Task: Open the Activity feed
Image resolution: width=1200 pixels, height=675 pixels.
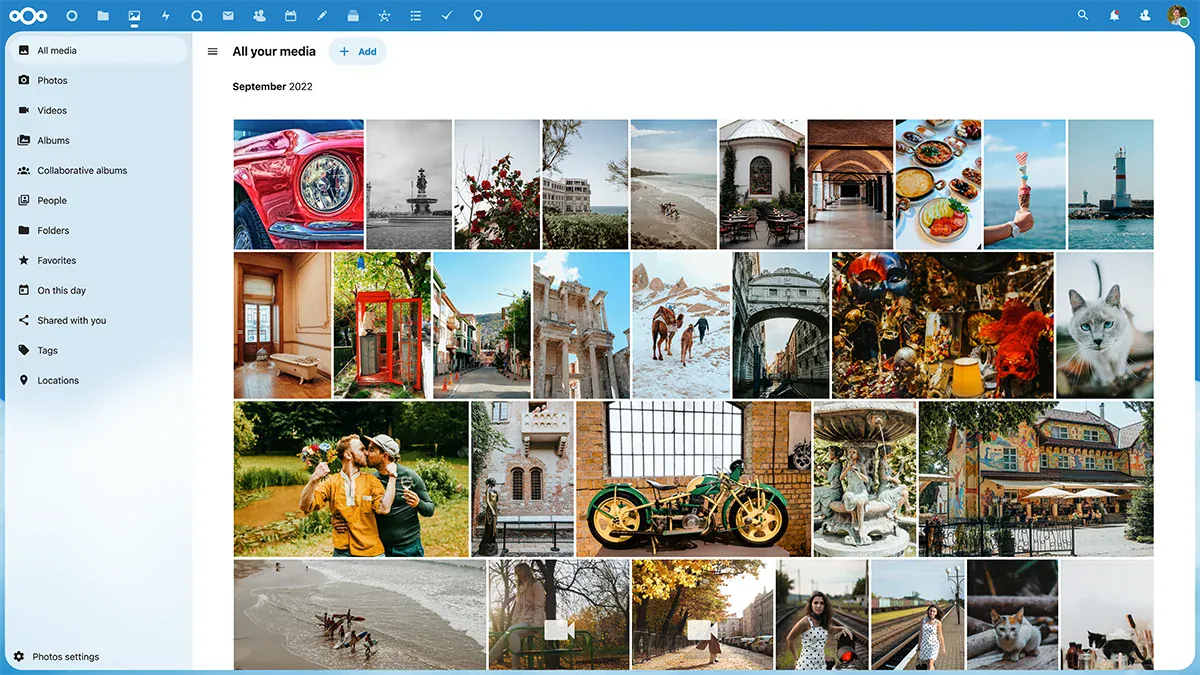Action: [x=166, y=15]
